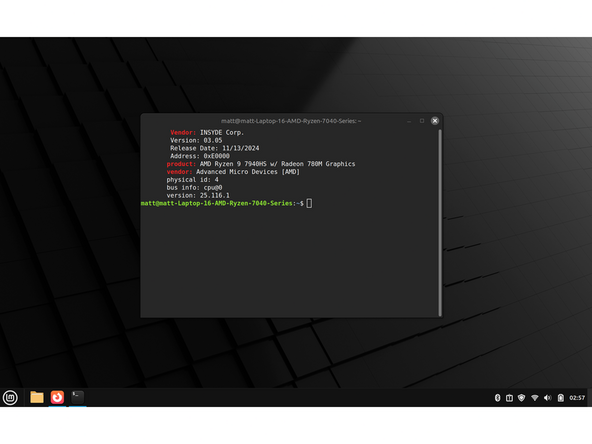Click the 'Version: 03.05' line
This screenshot has width=592, height=444.
pos(196,140)
